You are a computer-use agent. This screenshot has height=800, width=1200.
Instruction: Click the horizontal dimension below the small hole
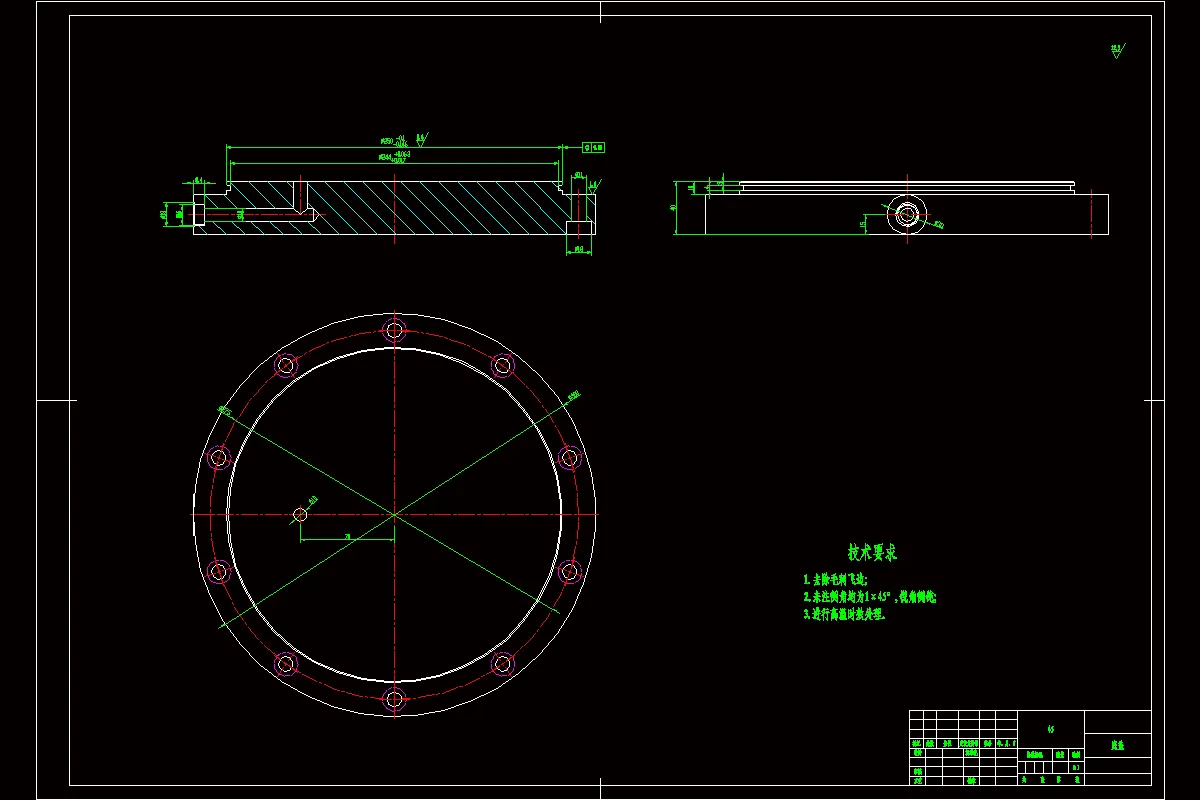click(x=347, y=537)
